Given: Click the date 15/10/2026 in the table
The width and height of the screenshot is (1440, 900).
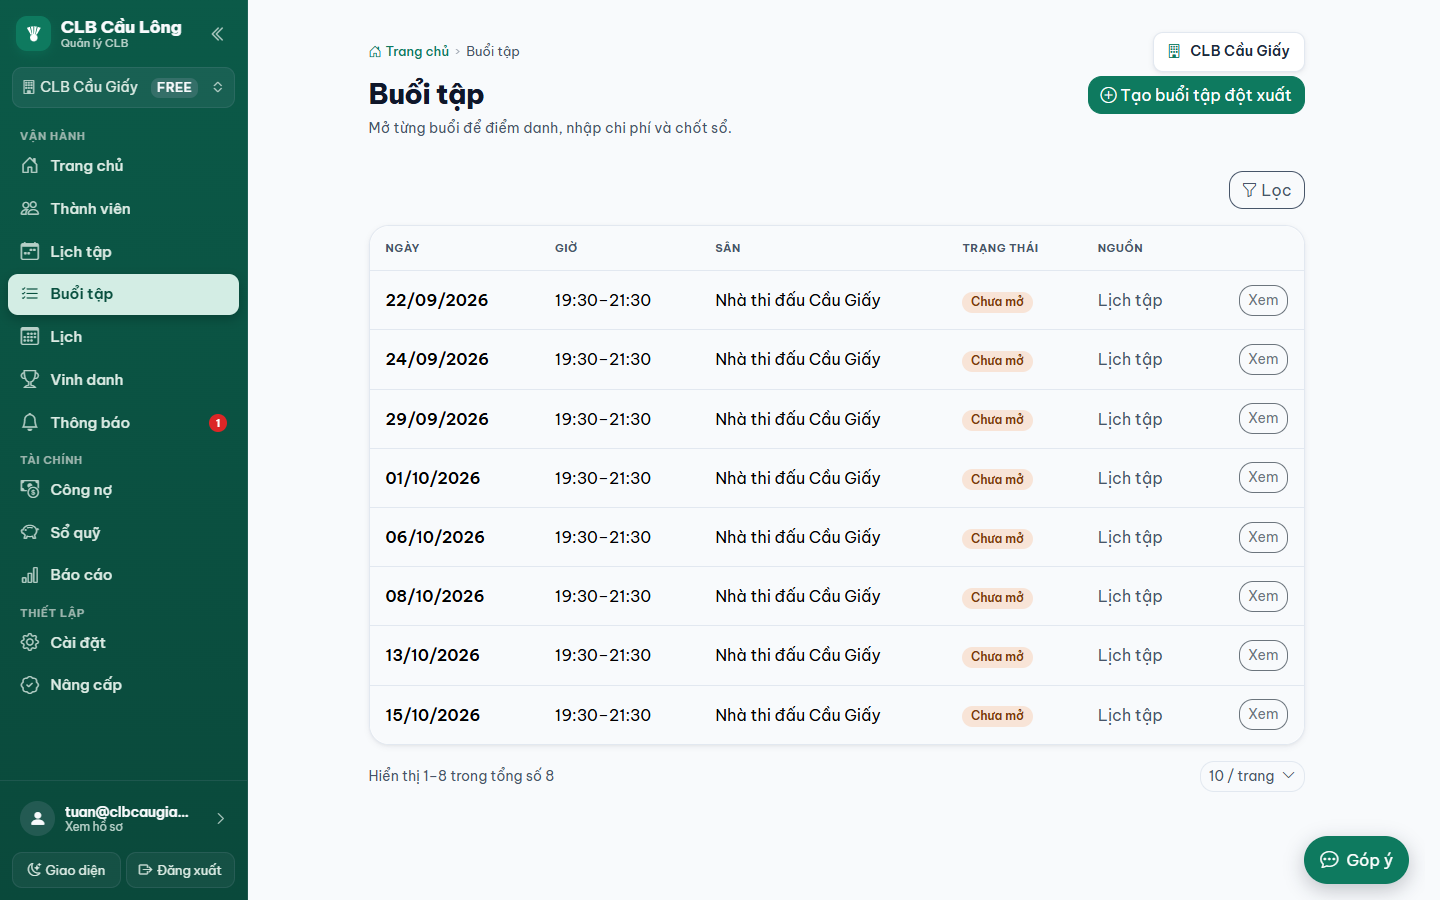Looking at the screenshot, I should click(x=433, y=715).
